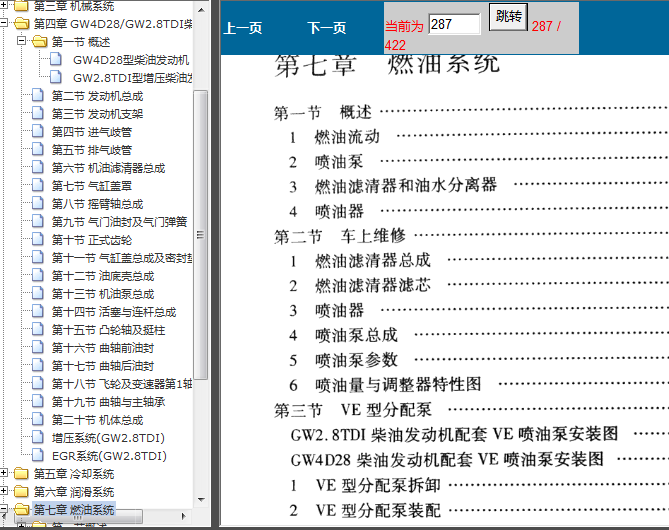
Task: Click the tree horizontal scrollbar thumb
Action: point(78,516)
